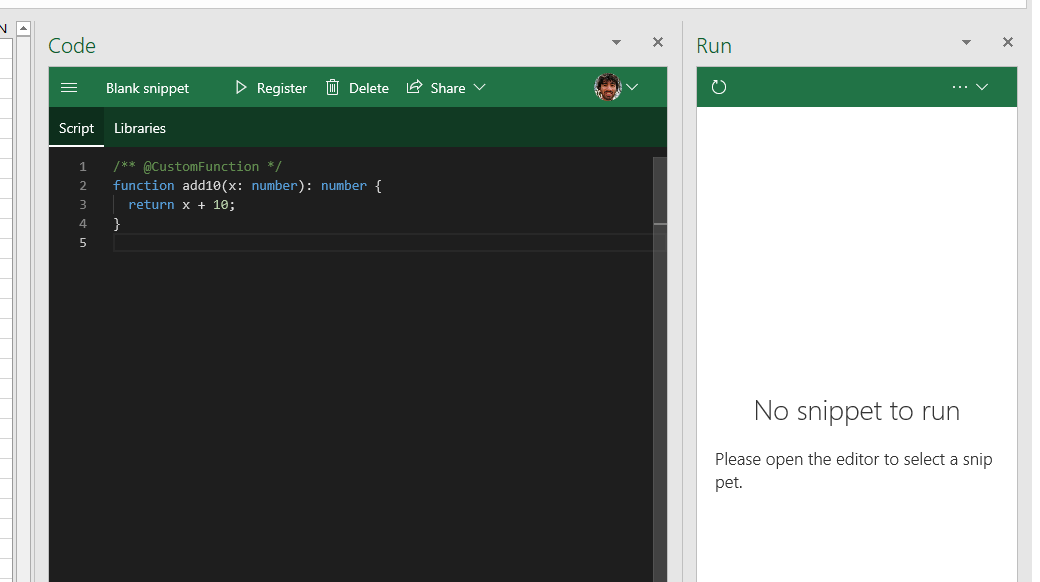
Task: Refresh the Run pane
Action: (x=719, y=87)
